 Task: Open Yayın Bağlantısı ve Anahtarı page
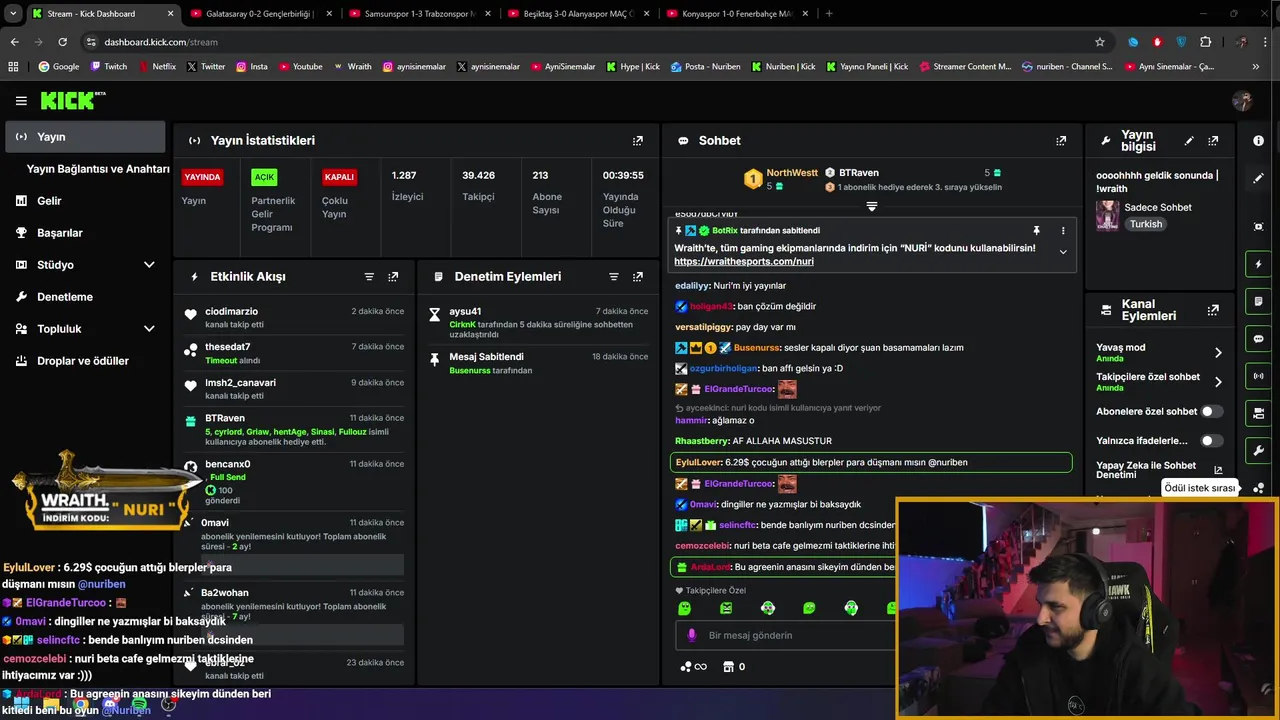(98, 169)
